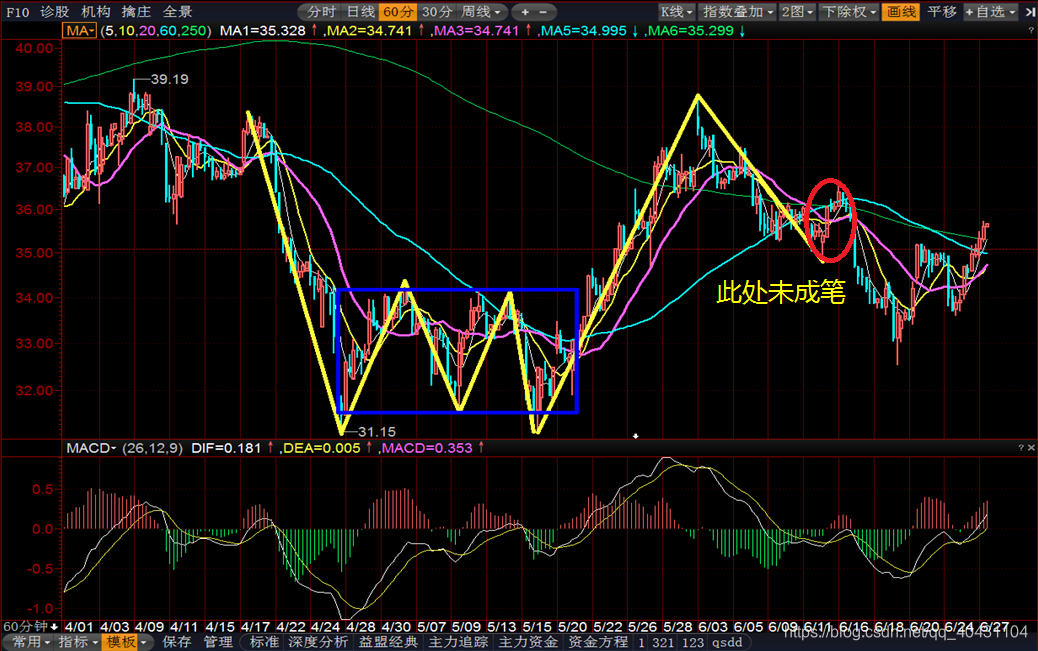Click the 4/01 date on time axis
Screen dimensions: 1038x651
point(79,626)
